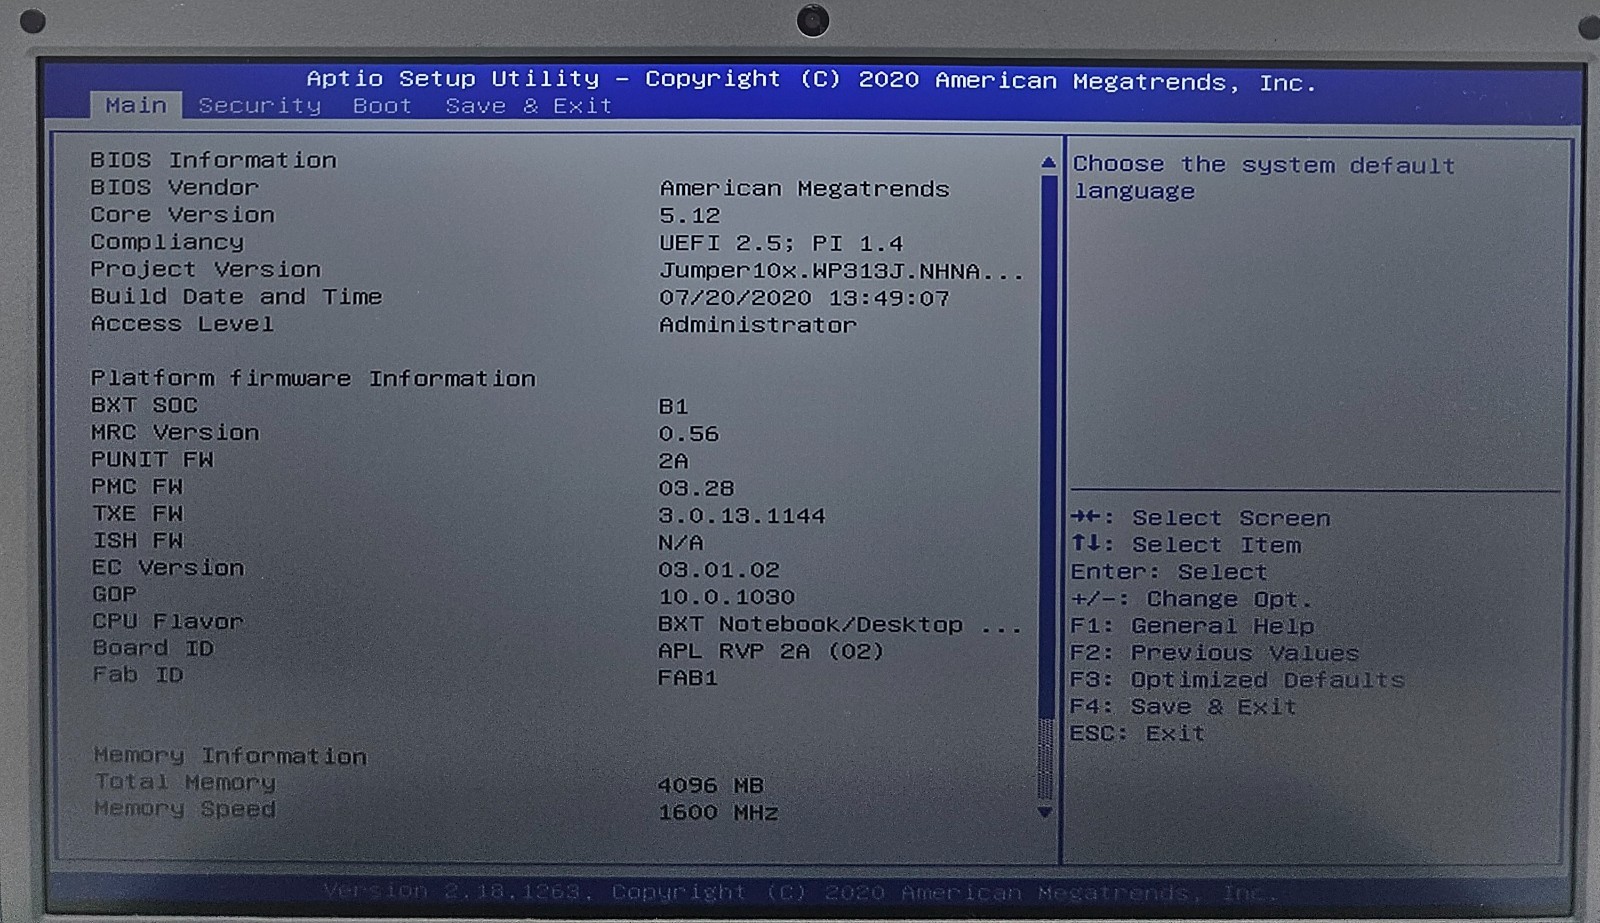Click the 03.01.02 value

coord(718,570)
